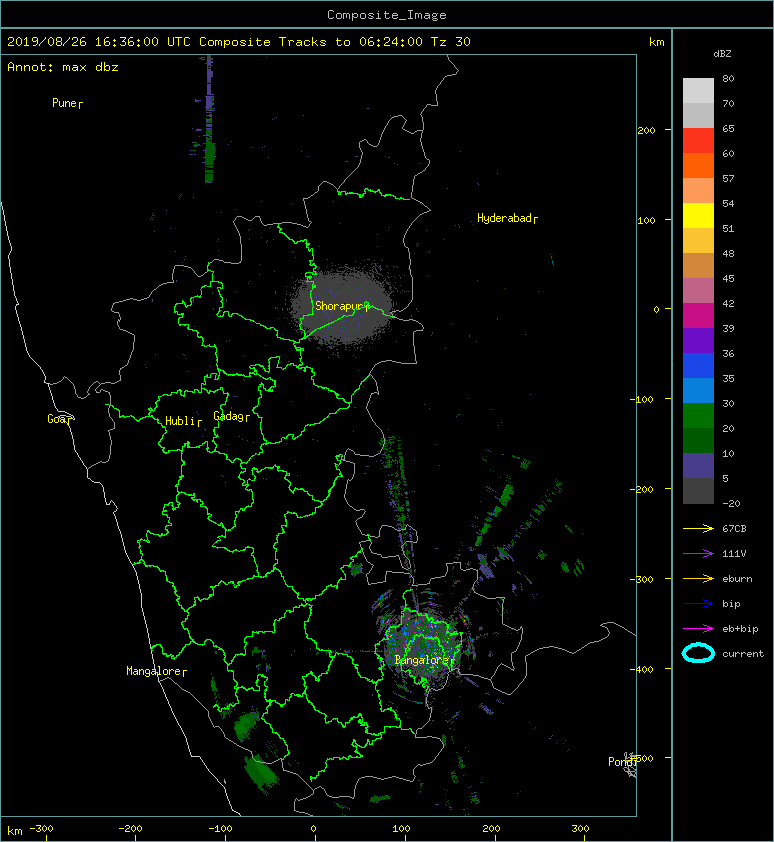Click the Pondi label near map edge

tap(620, 761)
